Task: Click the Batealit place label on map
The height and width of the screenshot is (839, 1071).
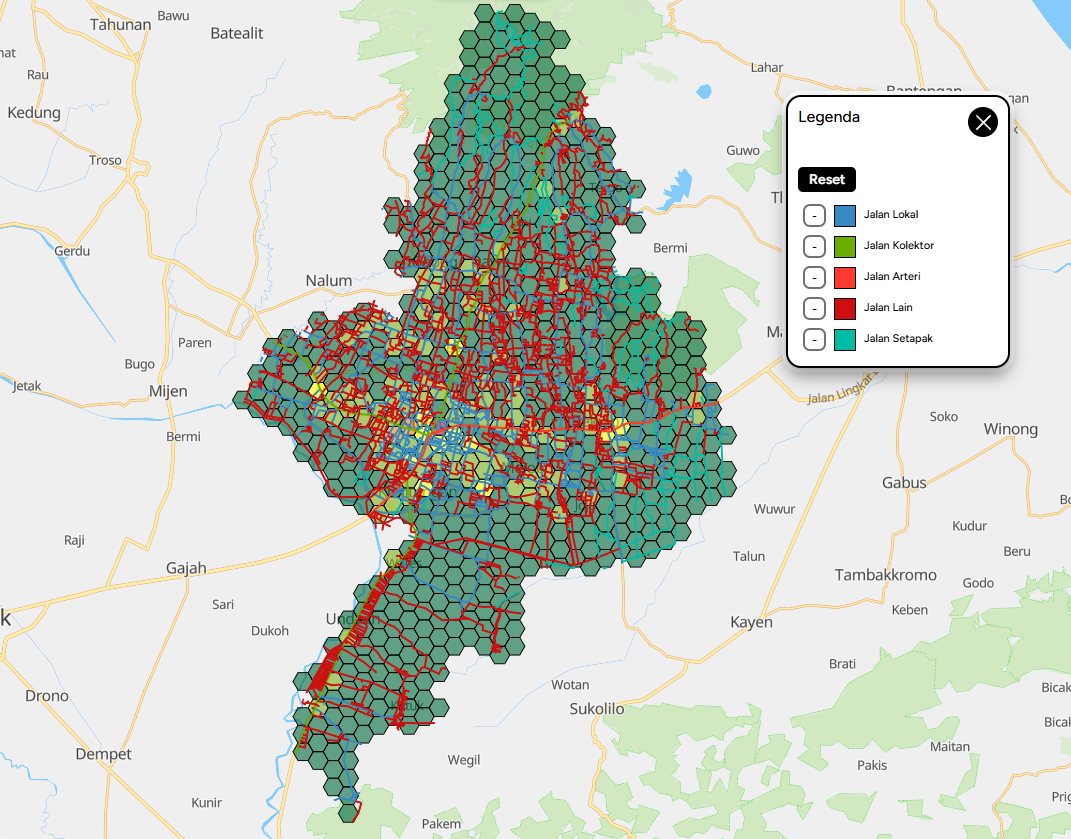Action: click(237, 33)
